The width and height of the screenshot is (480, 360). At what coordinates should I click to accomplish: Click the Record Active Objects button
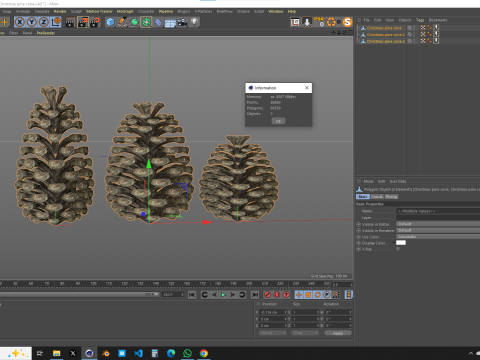(267, 295)
